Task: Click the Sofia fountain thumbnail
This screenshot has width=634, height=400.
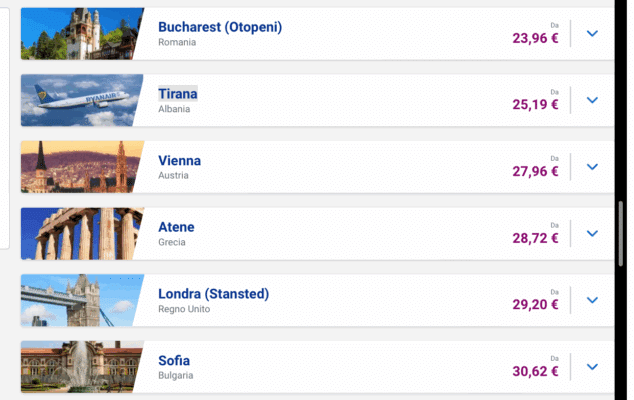Action: tap(78, 367)
